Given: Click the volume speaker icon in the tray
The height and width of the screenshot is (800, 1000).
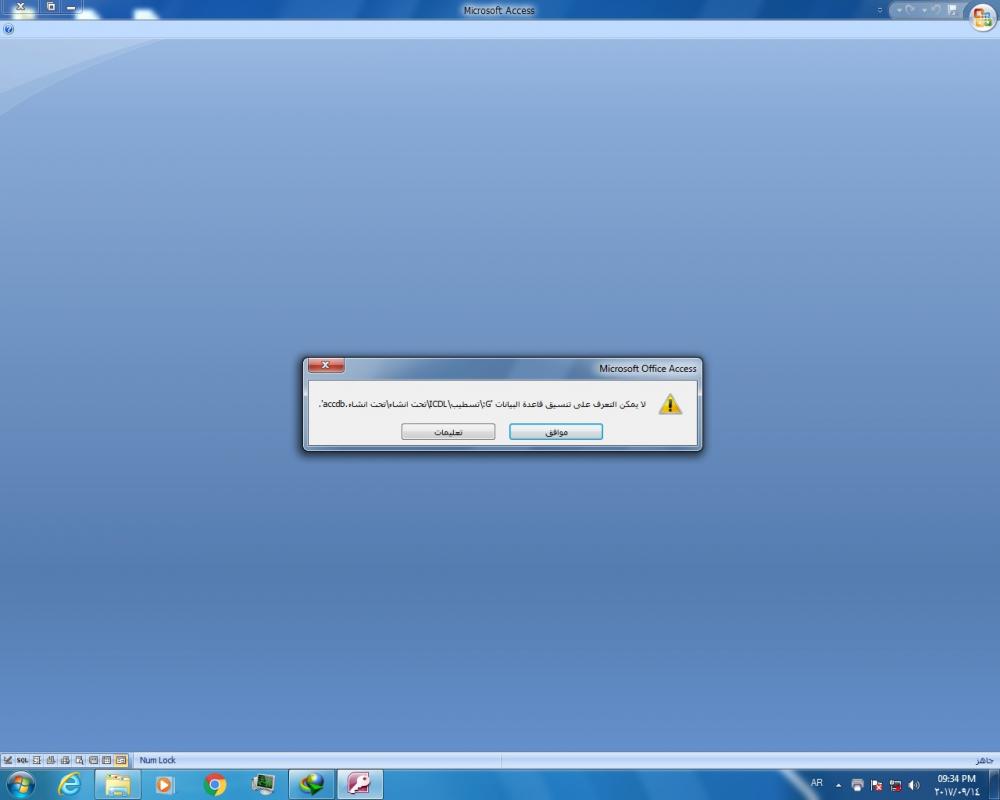Looking at the screenshot, I should (914, 785).
